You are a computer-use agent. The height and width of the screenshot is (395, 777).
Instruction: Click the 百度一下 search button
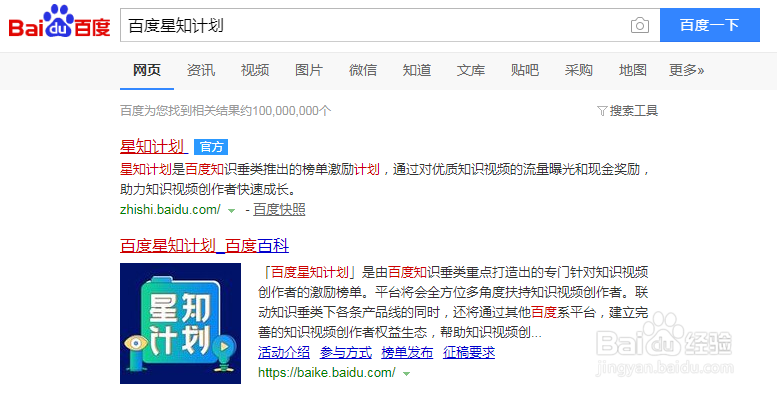[x=710, y=25]
